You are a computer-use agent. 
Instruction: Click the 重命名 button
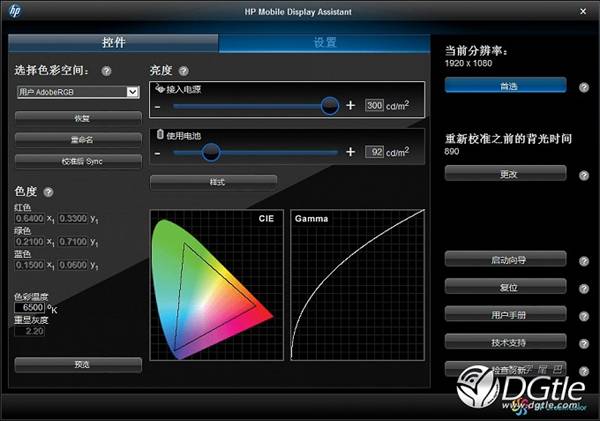[78, 140]
